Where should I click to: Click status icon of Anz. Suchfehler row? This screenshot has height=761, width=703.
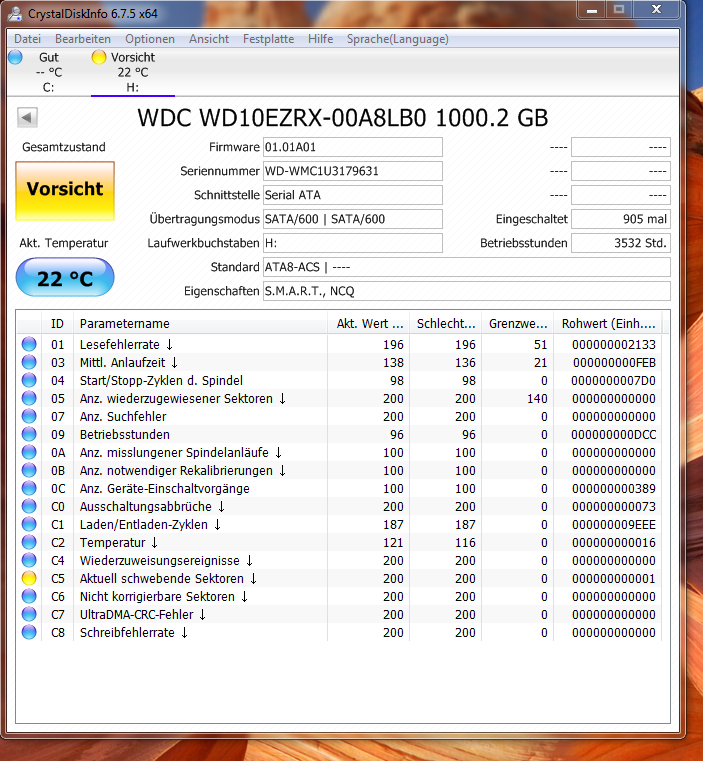[x=29, y=416]
